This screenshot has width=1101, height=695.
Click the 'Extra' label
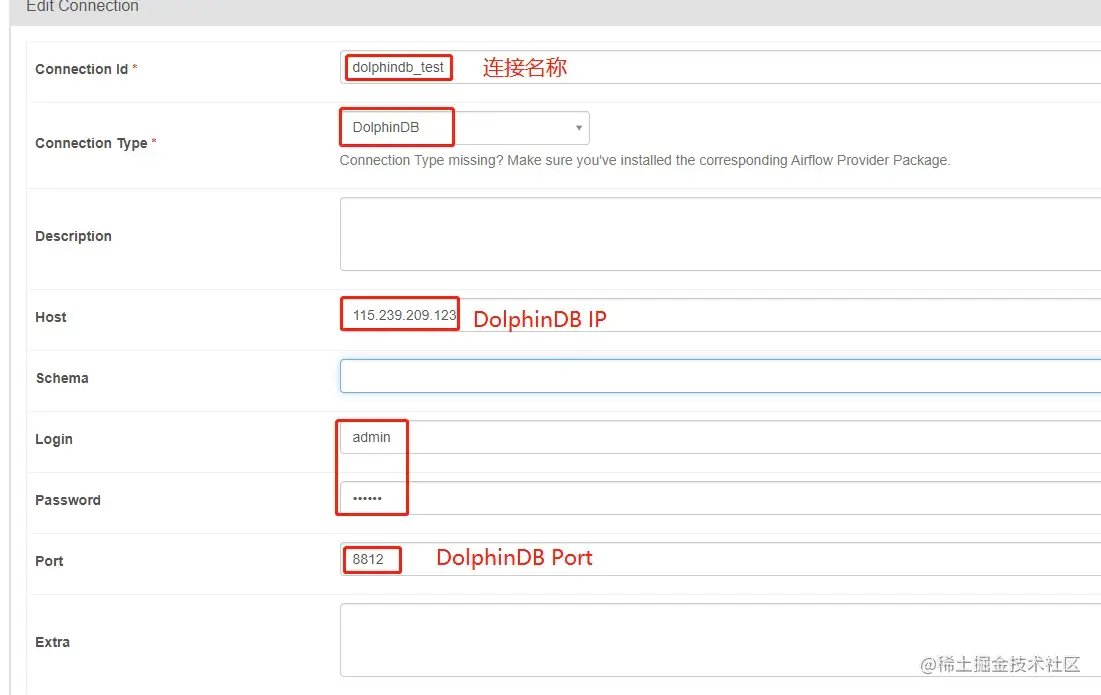click(x=53, y=642)
